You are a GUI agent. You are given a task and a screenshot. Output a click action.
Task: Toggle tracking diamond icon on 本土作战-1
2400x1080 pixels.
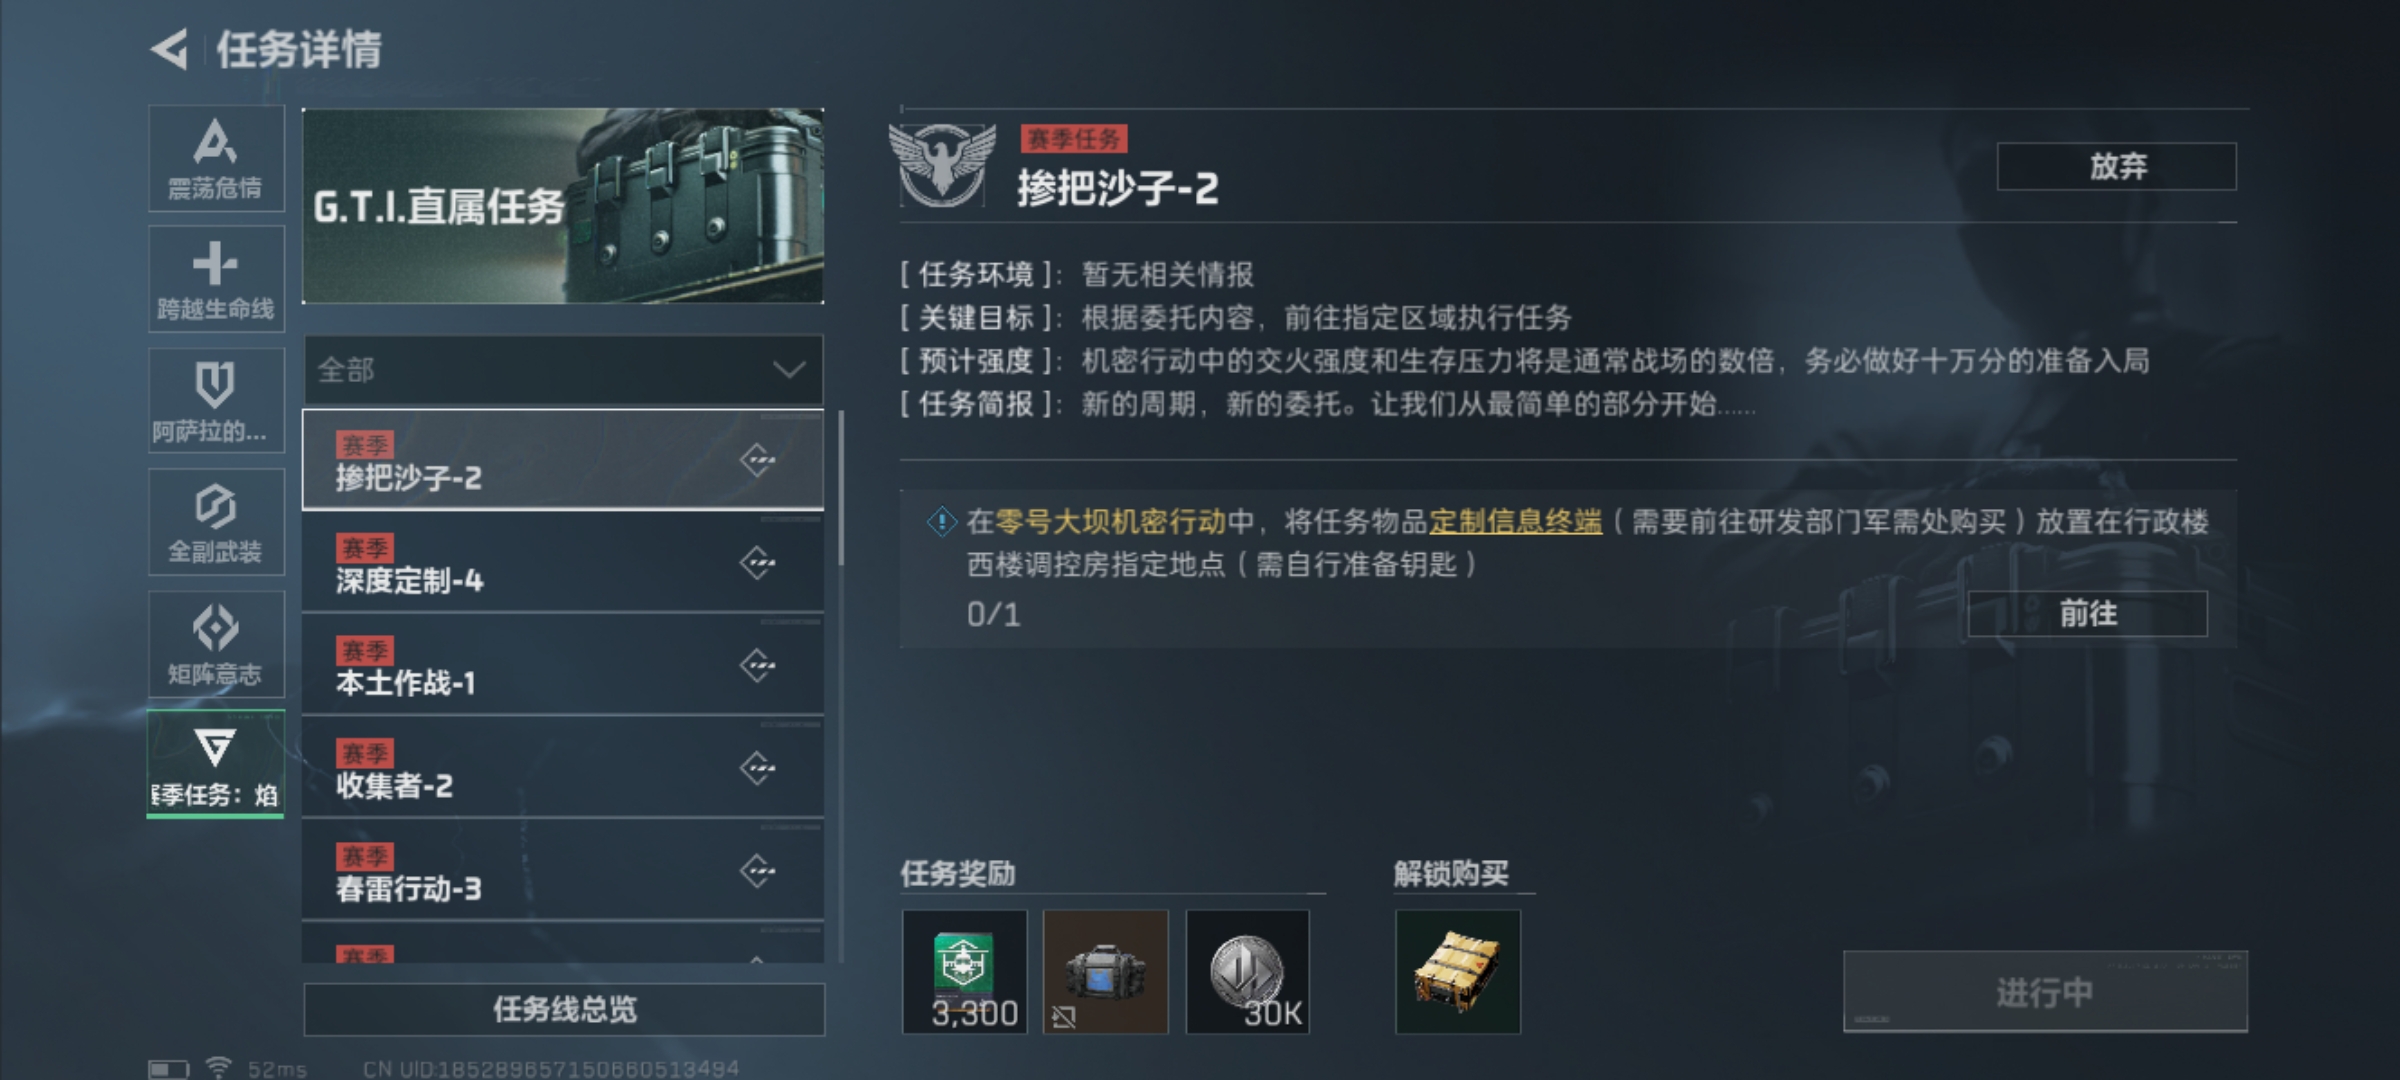pyautogui.click(x=758, y=665)
